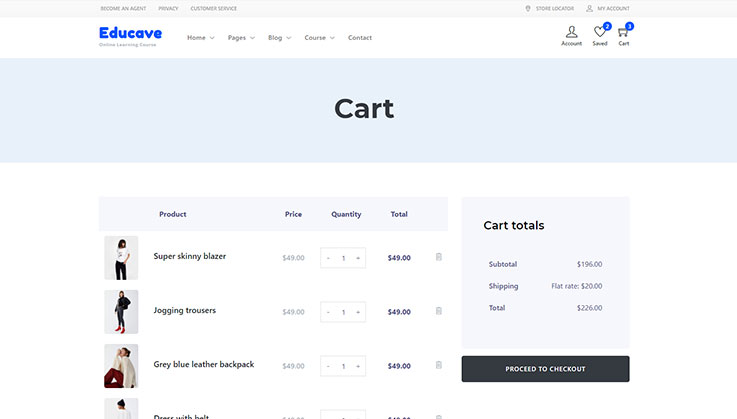The height and width of the screenshot is (419, 737).
Task: Click the Educave logo
Action: (x=130, y=35)
